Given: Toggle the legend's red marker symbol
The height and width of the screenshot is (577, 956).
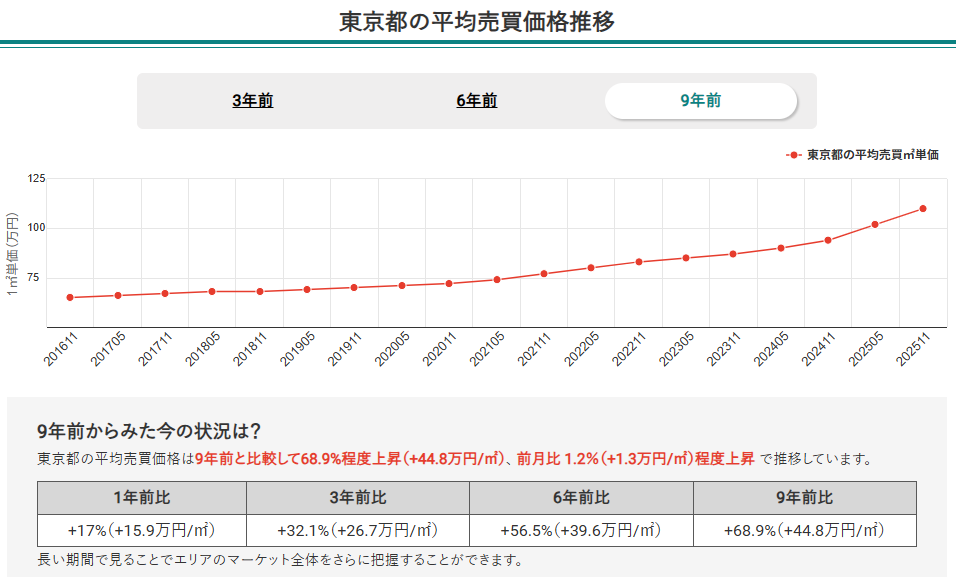Looking at the screenshot, I should pos(795,155).
